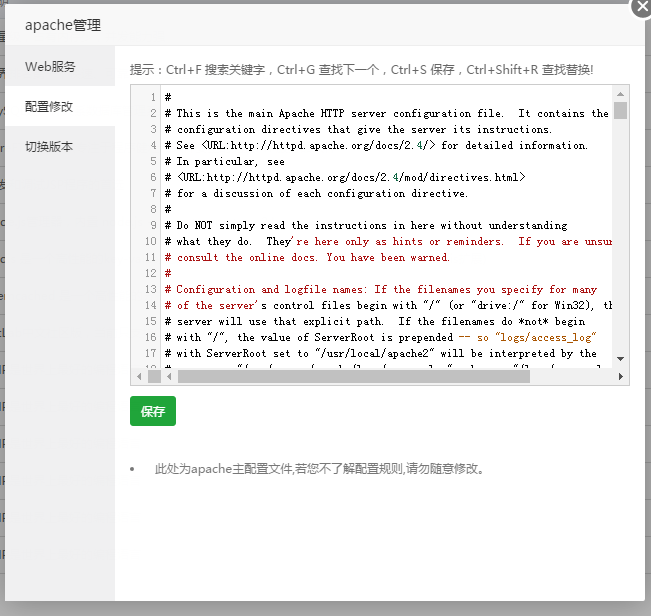Click line 3 'configuration directives that give the server'
651x616 pixels.
[358, 130]
